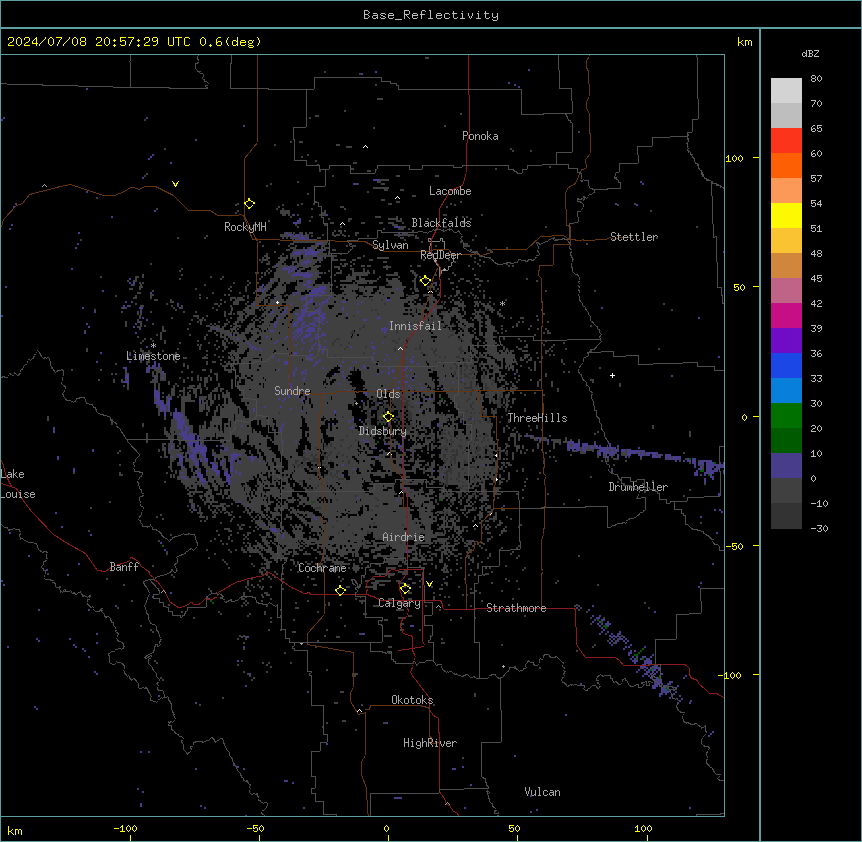862x842 pixels.
Task: Click the Sundre label
Action: pyautogui.click(x=292, y=391)
